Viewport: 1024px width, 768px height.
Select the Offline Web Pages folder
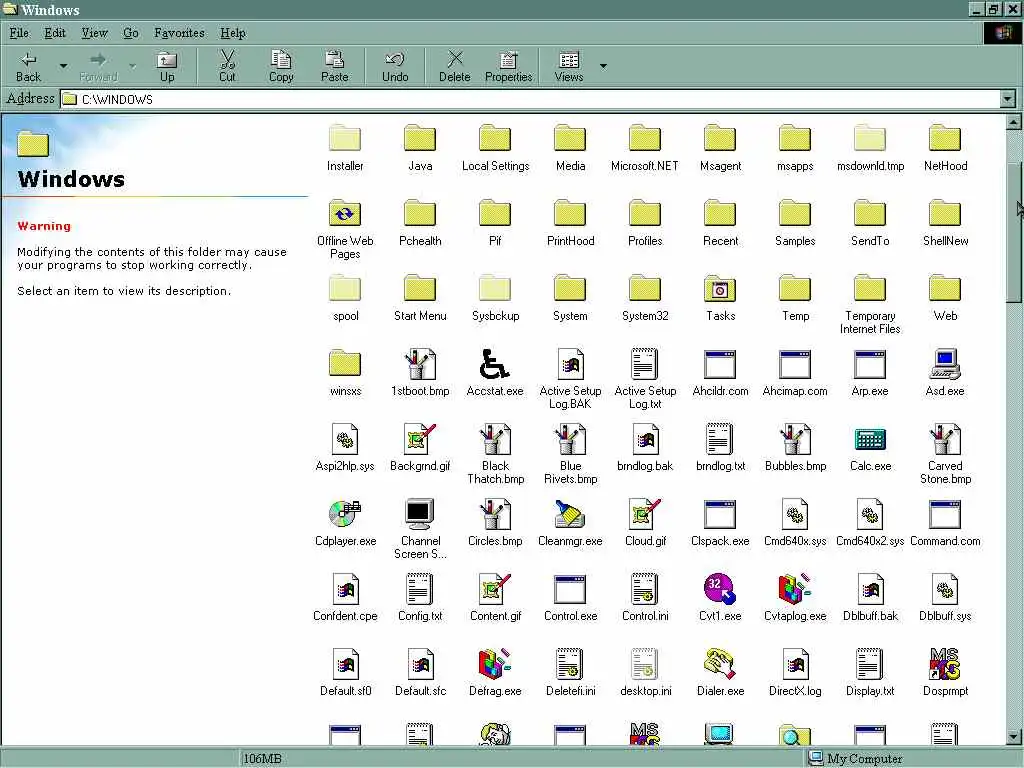[x=345, y=214]
